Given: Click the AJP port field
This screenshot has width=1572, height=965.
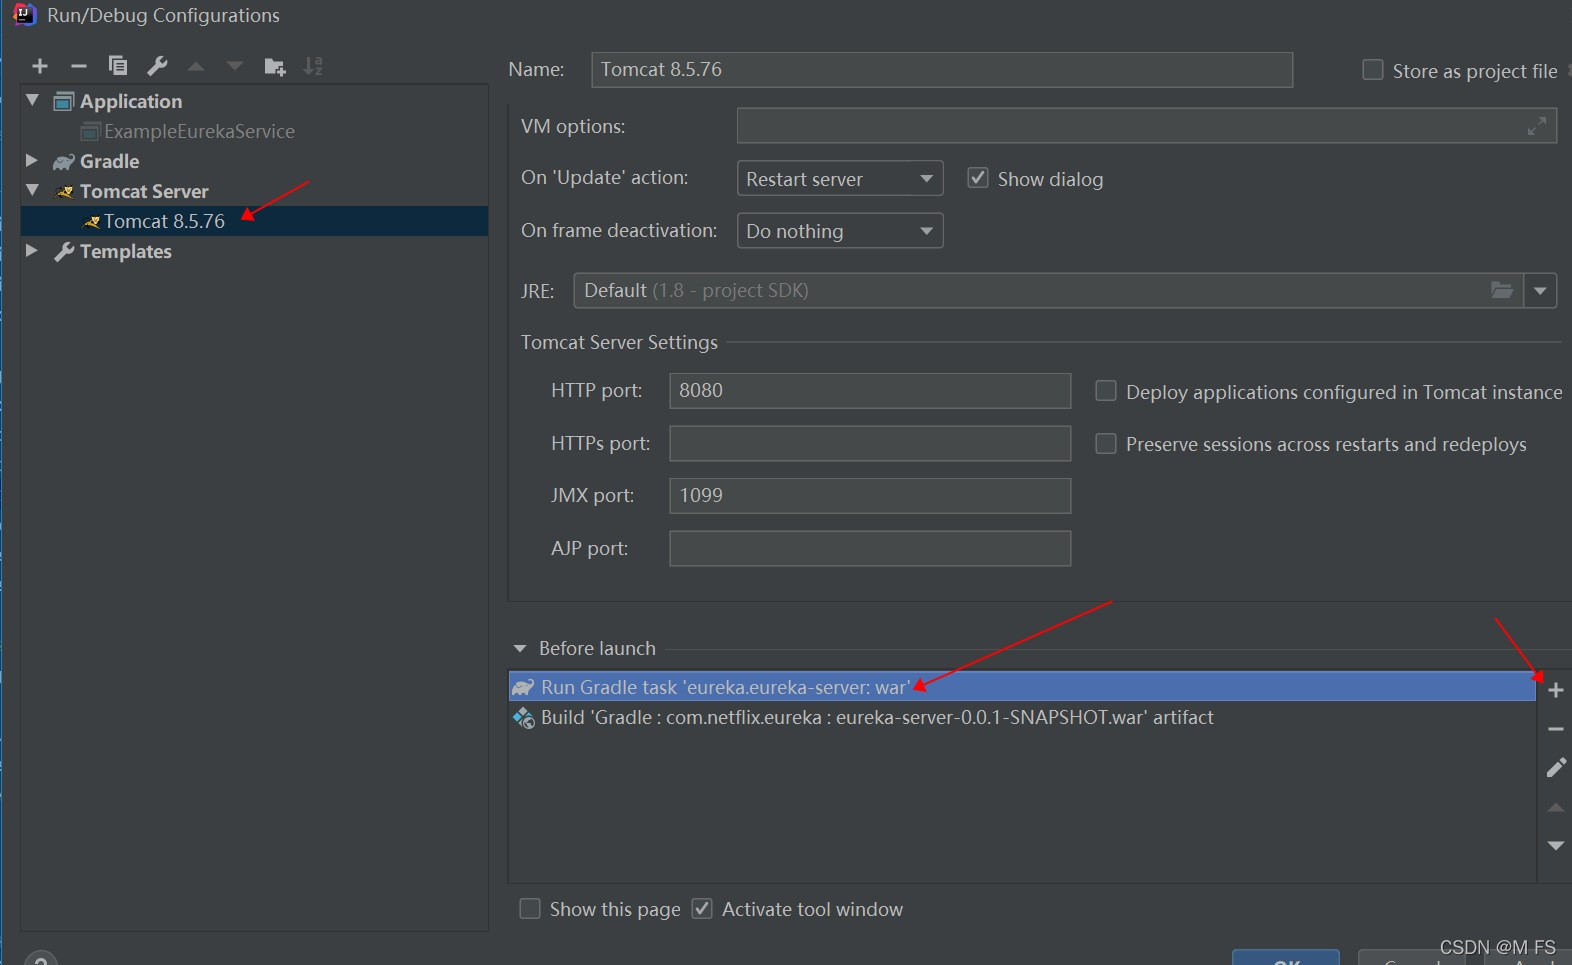Looking at the screenshot, I should 870,548.
